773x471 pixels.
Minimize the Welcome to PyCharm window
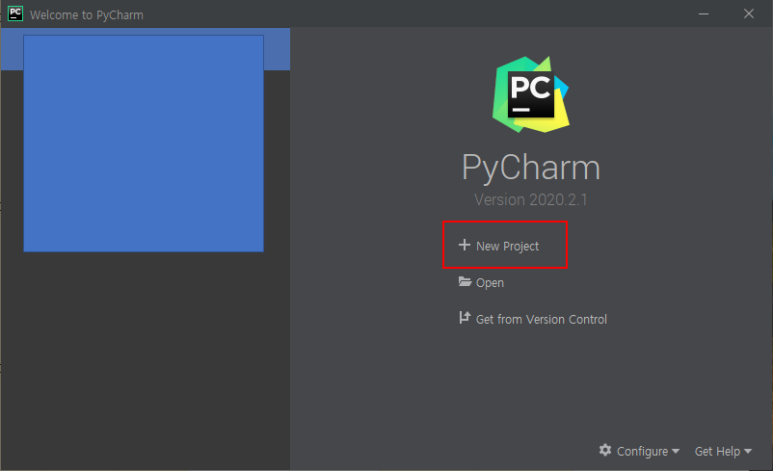pos(703,14)
